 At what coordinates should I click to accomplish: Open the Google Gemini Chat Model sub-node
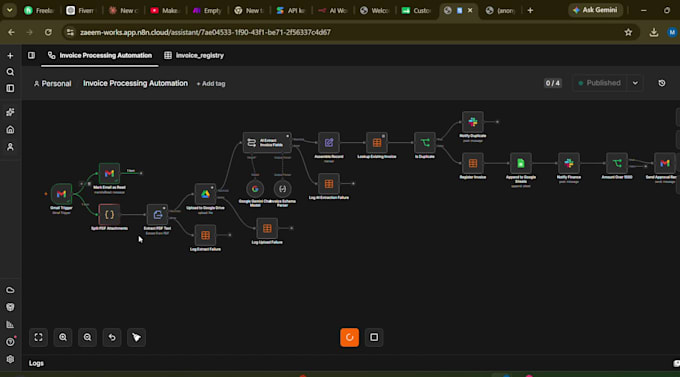point(255,189)
